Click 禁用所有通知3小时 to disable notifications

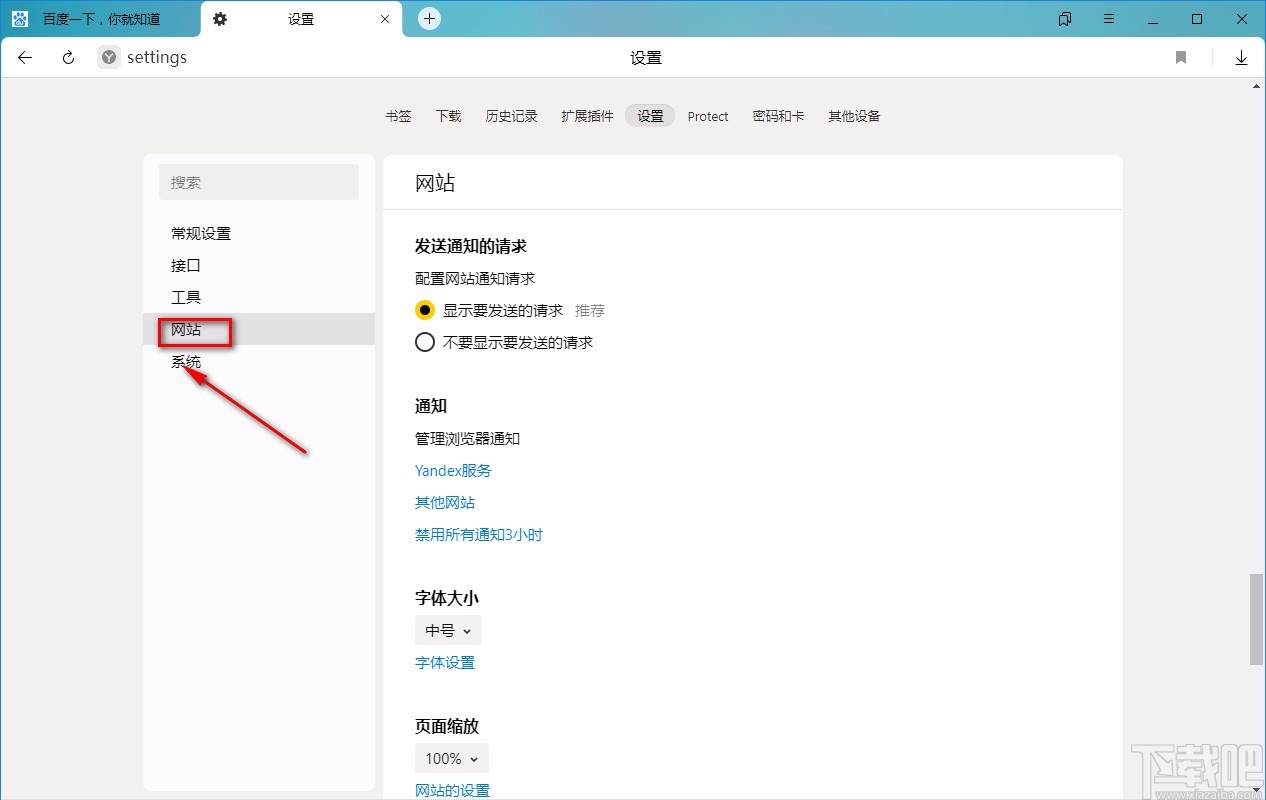coord(478,534)
